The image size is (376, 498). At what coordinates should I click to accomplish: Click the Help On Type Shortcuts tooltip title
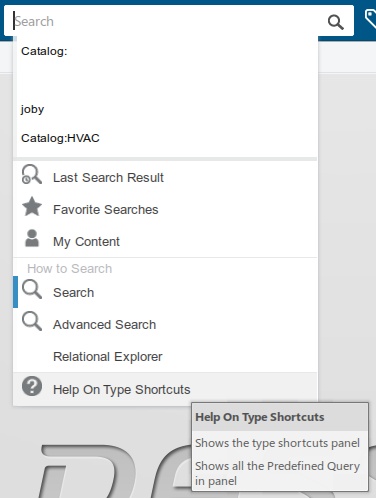(260, 417)
